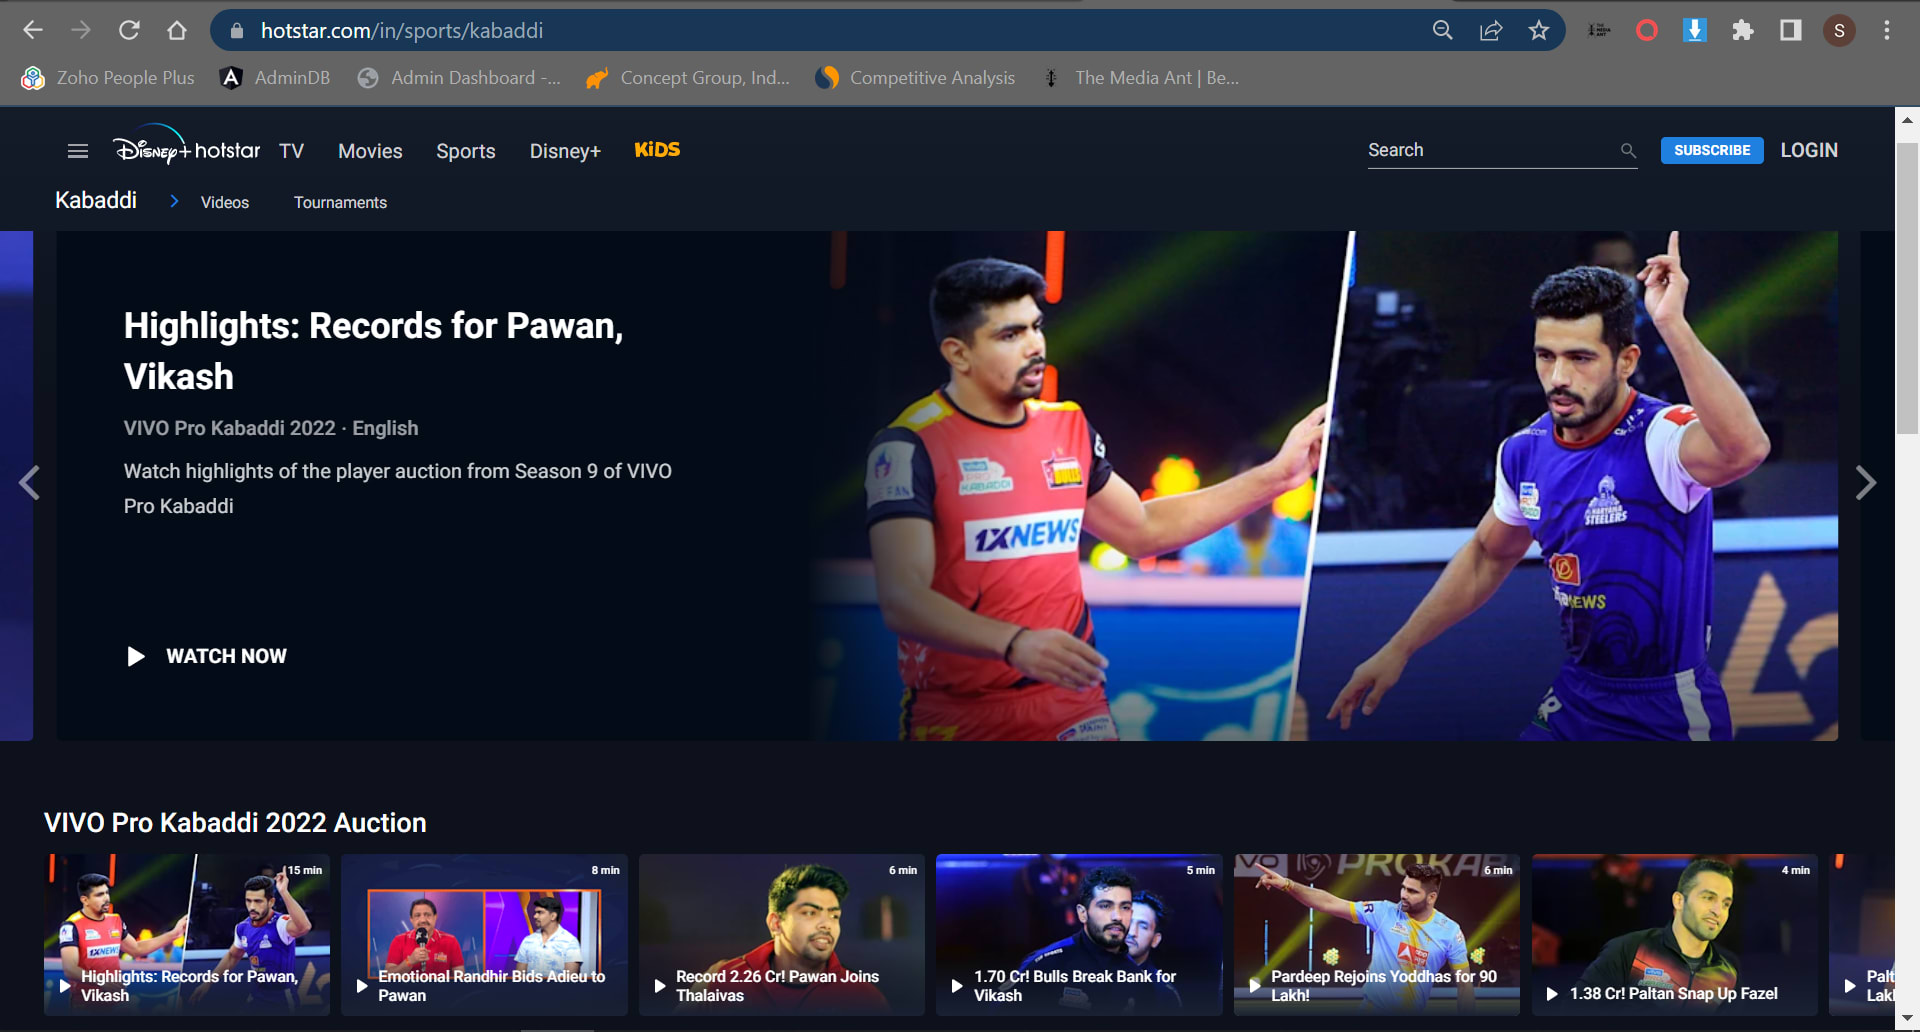Open the Chrome profile avatar S
The width and height of the screenshot is (1920, 1032).
1839,30
